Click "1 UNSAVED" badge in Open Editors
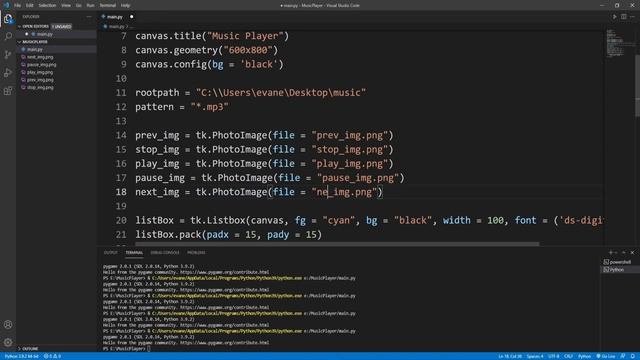Screen dimensions: 640x360 62,27
